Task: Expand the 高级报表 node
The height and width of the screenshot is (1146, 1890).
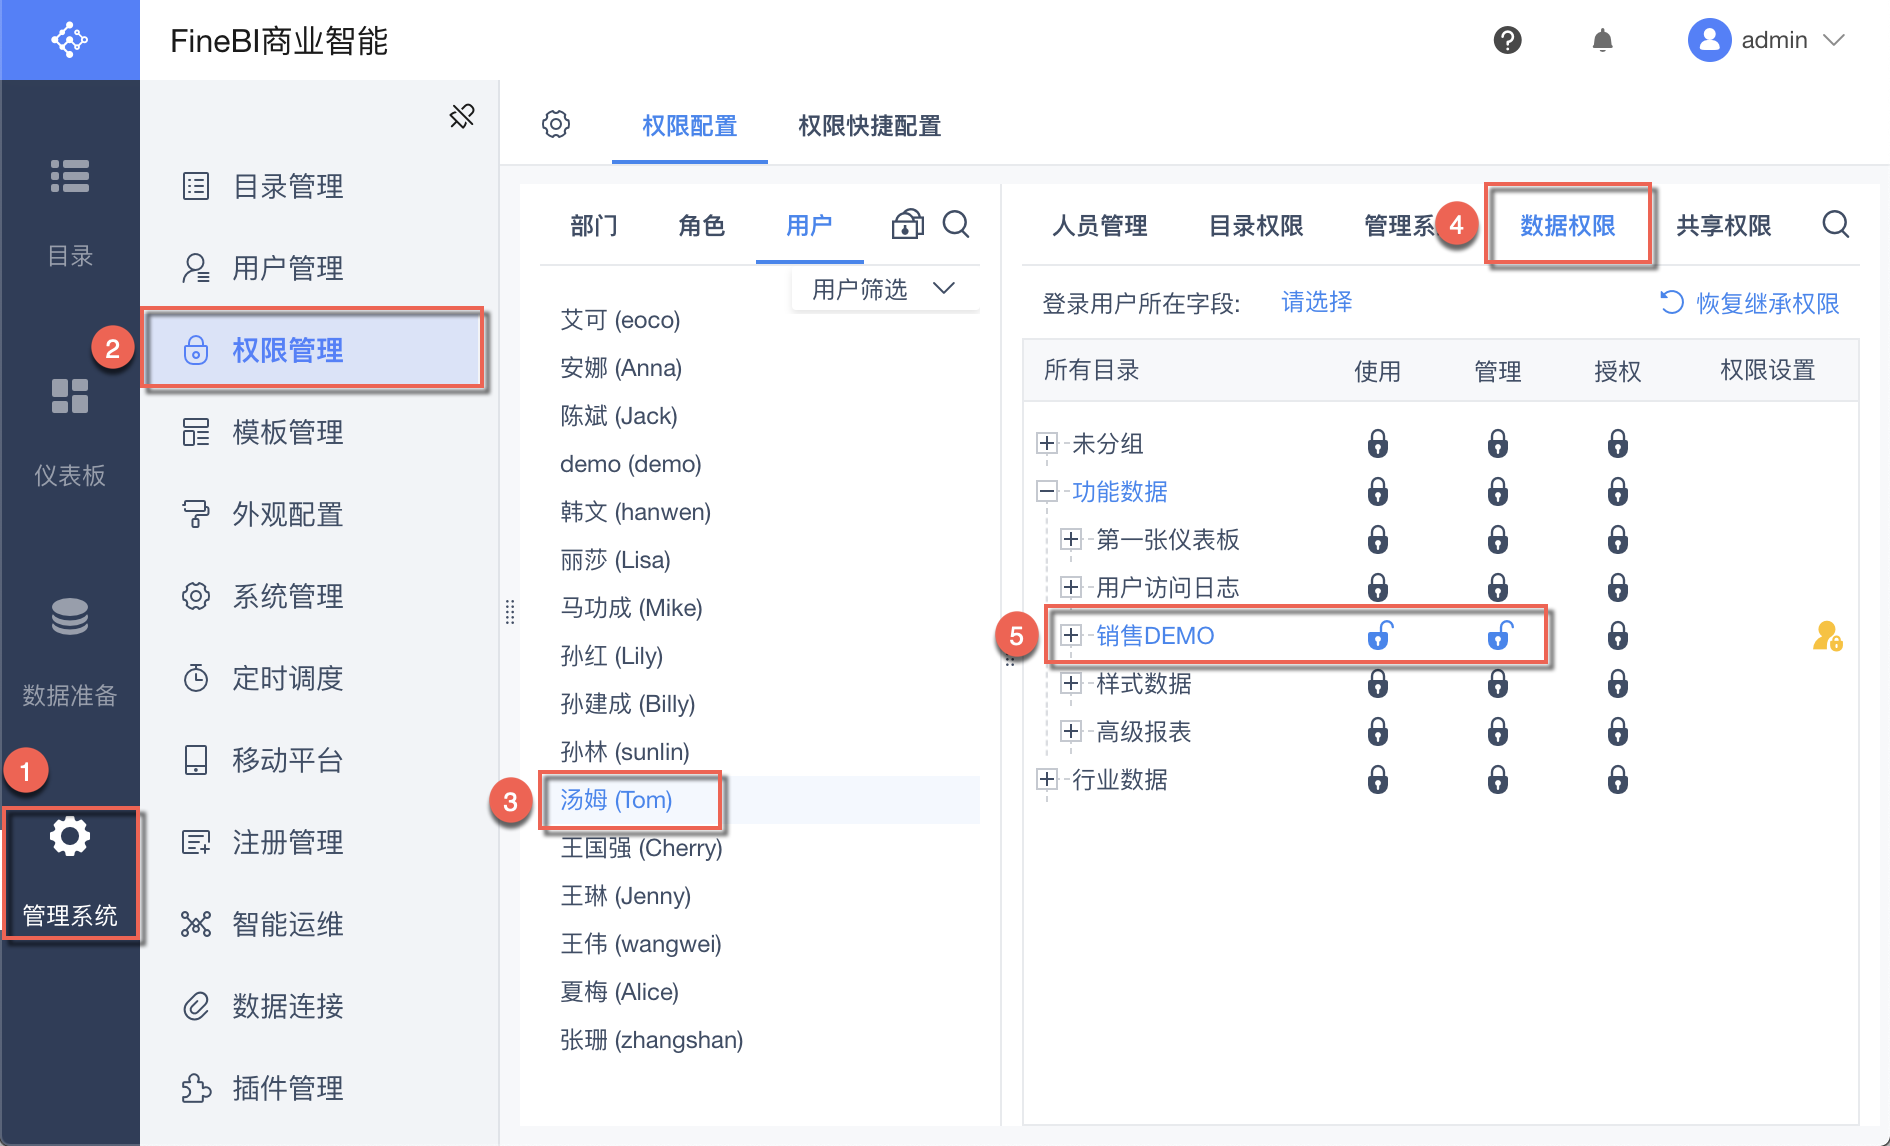Action: (1071, 731)
